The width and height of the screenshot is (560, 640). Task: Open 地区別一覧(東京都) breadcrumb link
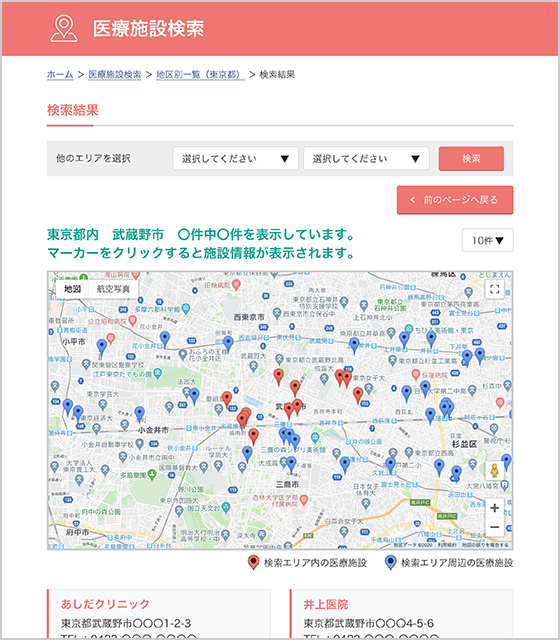click(200, 74)
